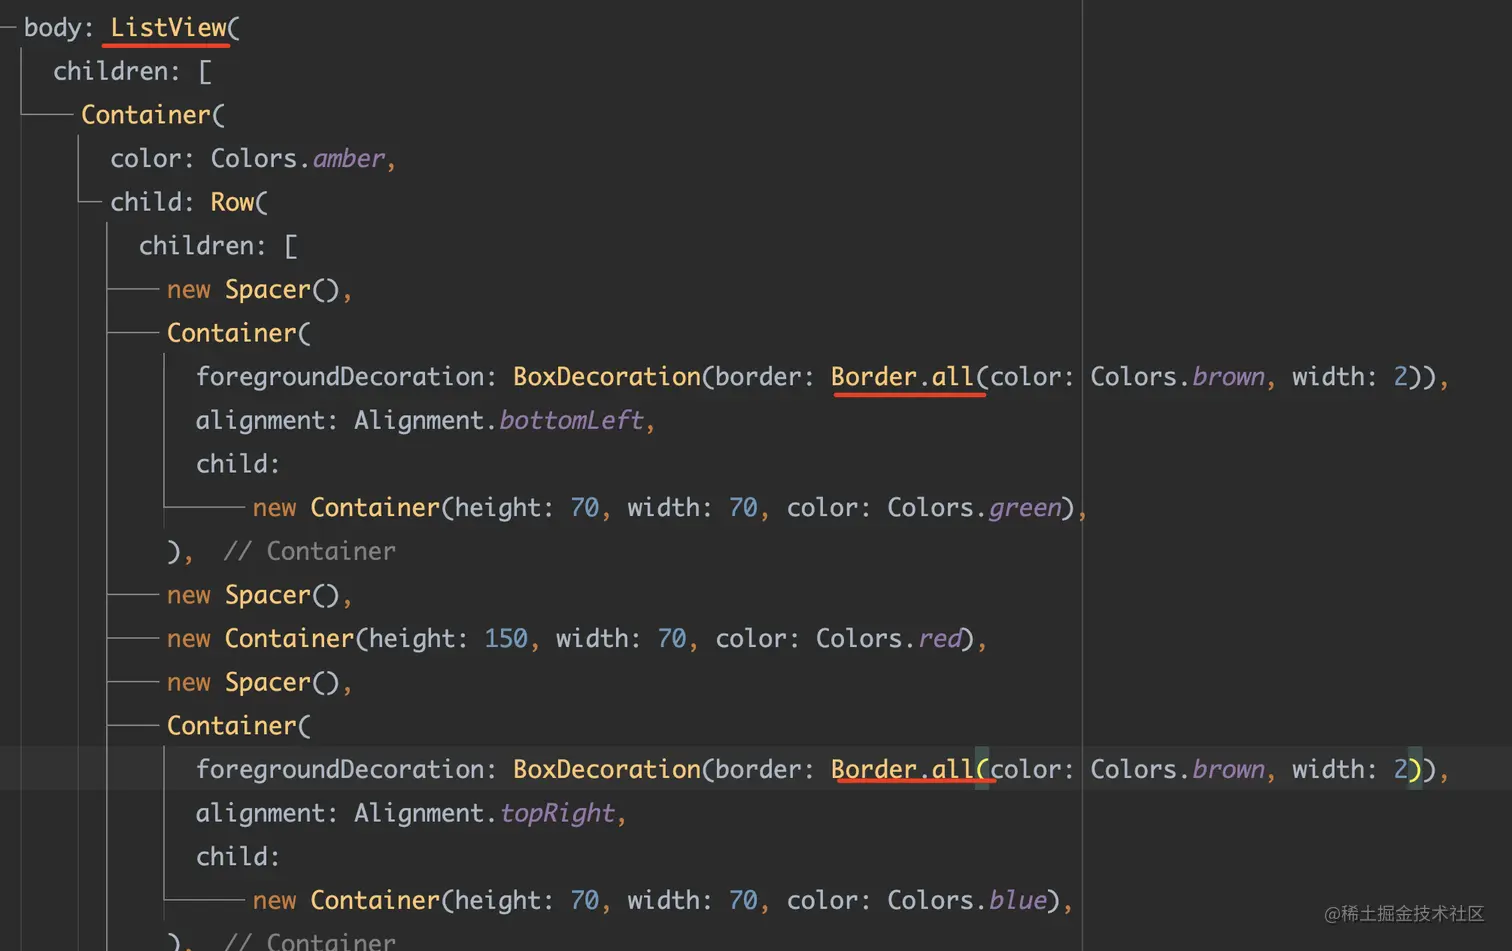Click 'width: 2' above the bottomLeft alignment
The height and width of the screenshot is (951, 1512).
(x=1349, y=376)
